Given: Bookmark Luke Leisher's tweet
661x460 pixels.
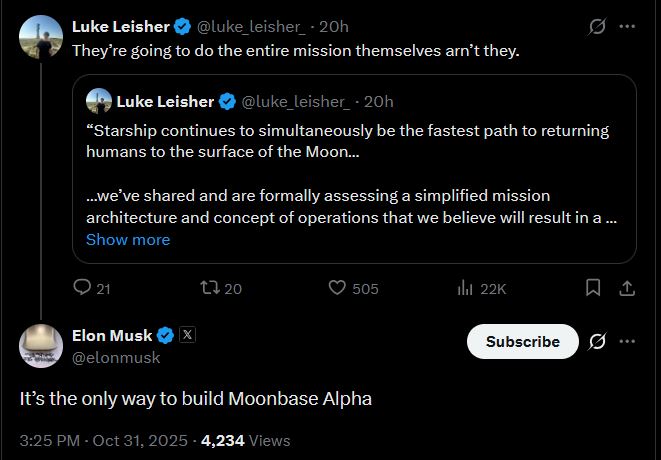Looking at the screenshot, I should pos(593,288).
